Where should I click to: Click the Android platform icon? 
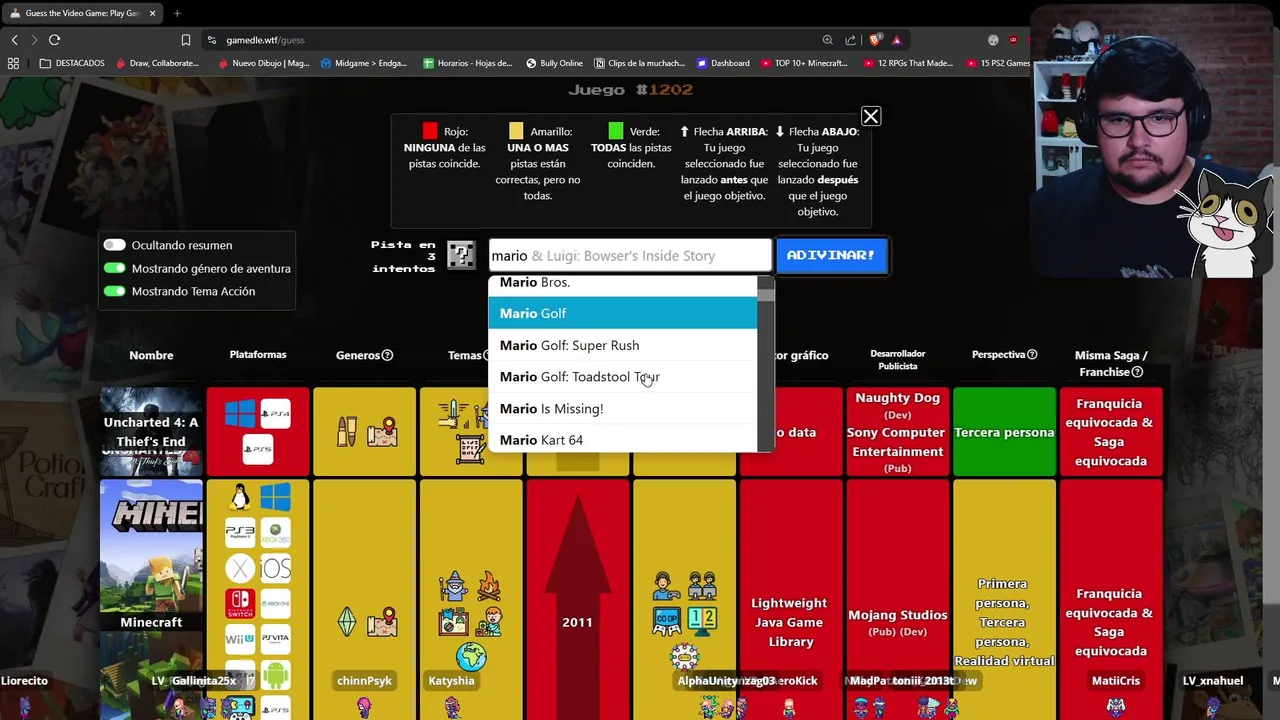pos(275,675)
